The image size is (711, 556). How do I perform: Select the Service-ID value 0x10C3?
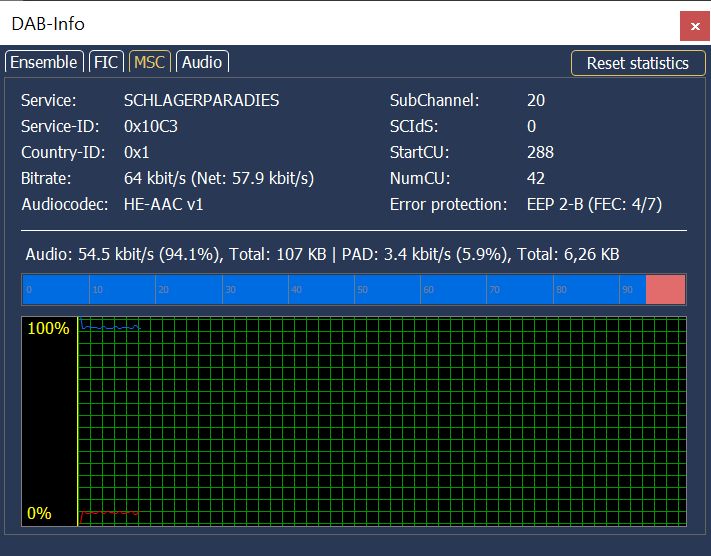pos(151,127)
